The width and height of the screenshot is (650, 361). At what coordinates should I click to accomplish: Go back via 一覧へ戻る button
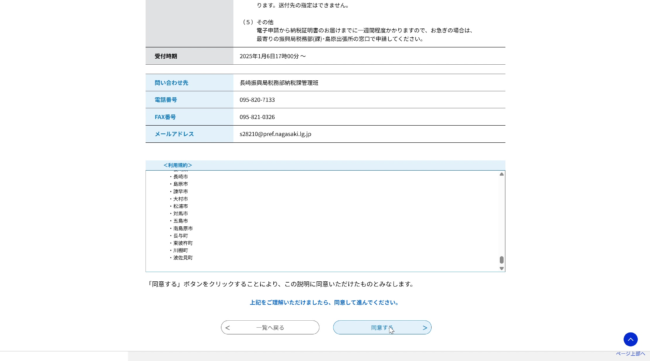point(270,327)
